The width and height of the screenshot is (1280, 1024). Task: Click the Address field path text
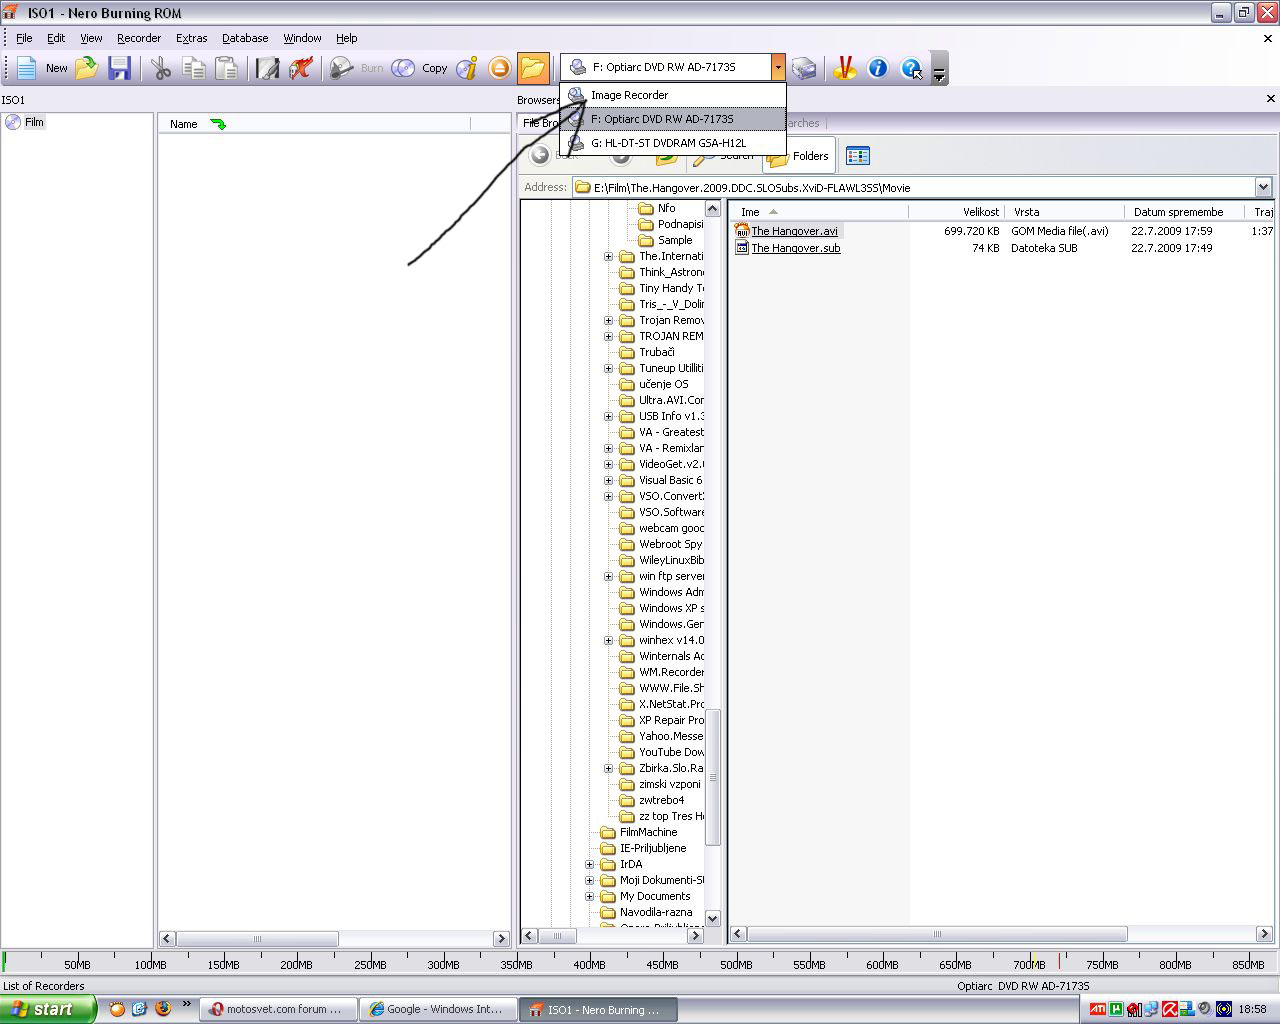pyautogui.click(x=752, y=187)
